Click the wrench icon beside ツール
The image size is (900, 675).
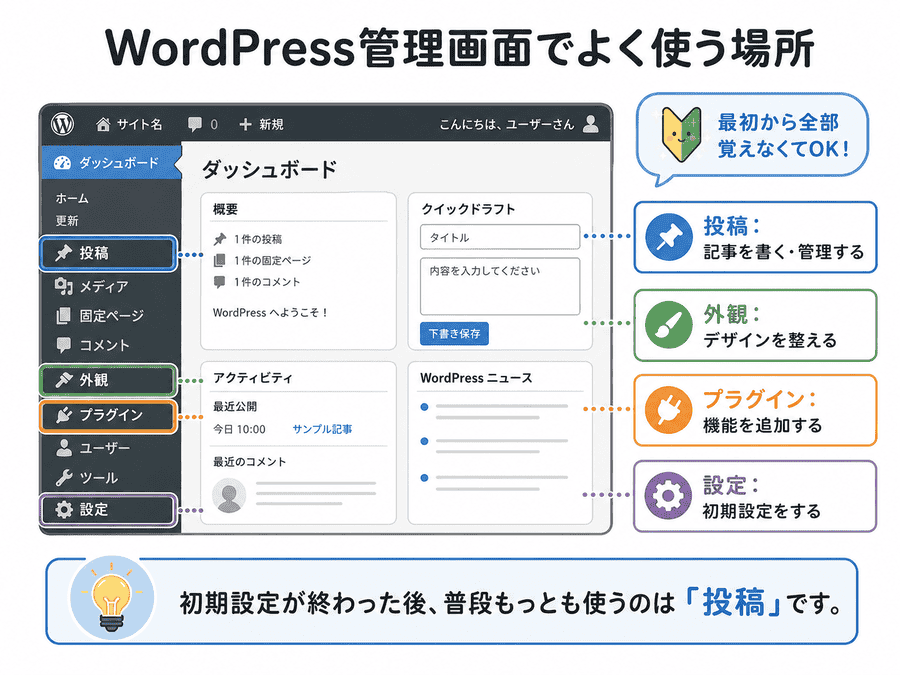tap(63, 478)
